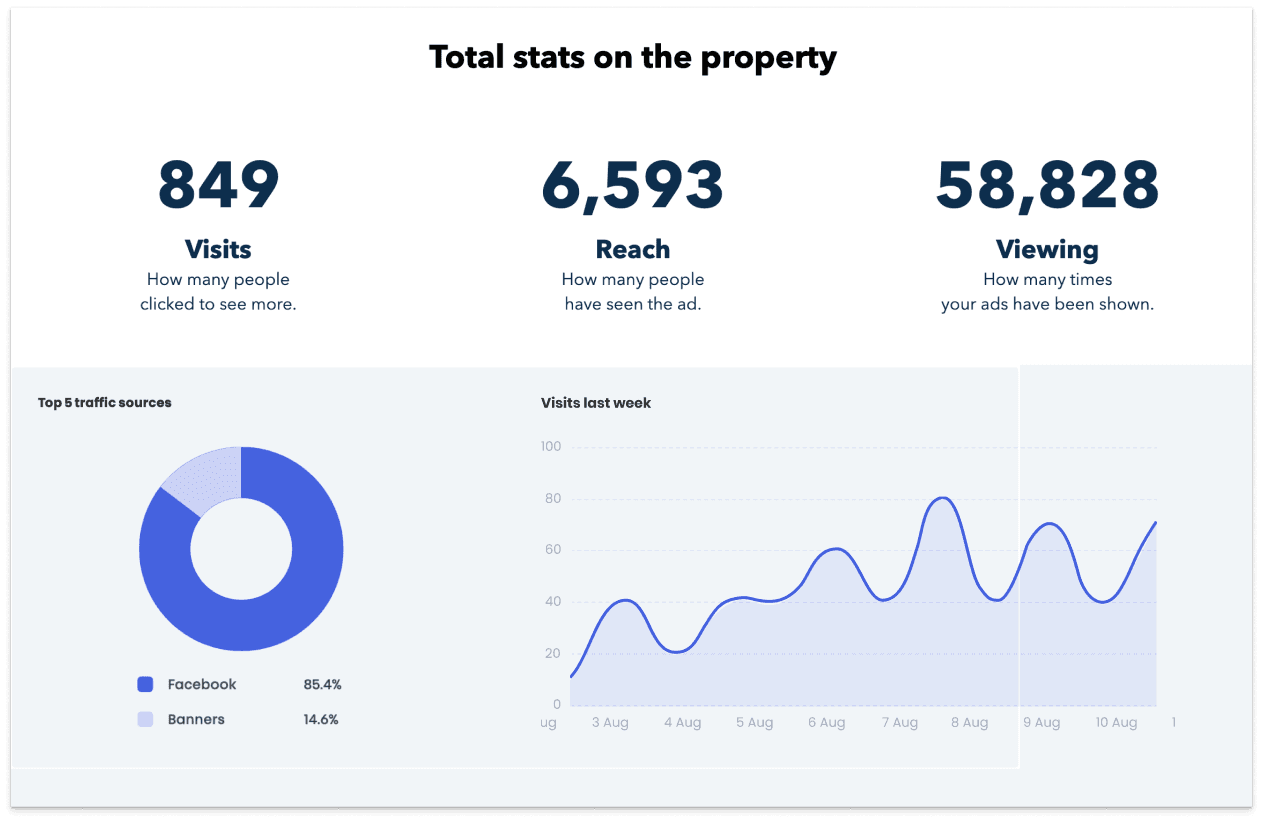Open the Viewing stat showing 58,828
1263x822 pixels.
pyautogui.click(x=1047, y=185)
